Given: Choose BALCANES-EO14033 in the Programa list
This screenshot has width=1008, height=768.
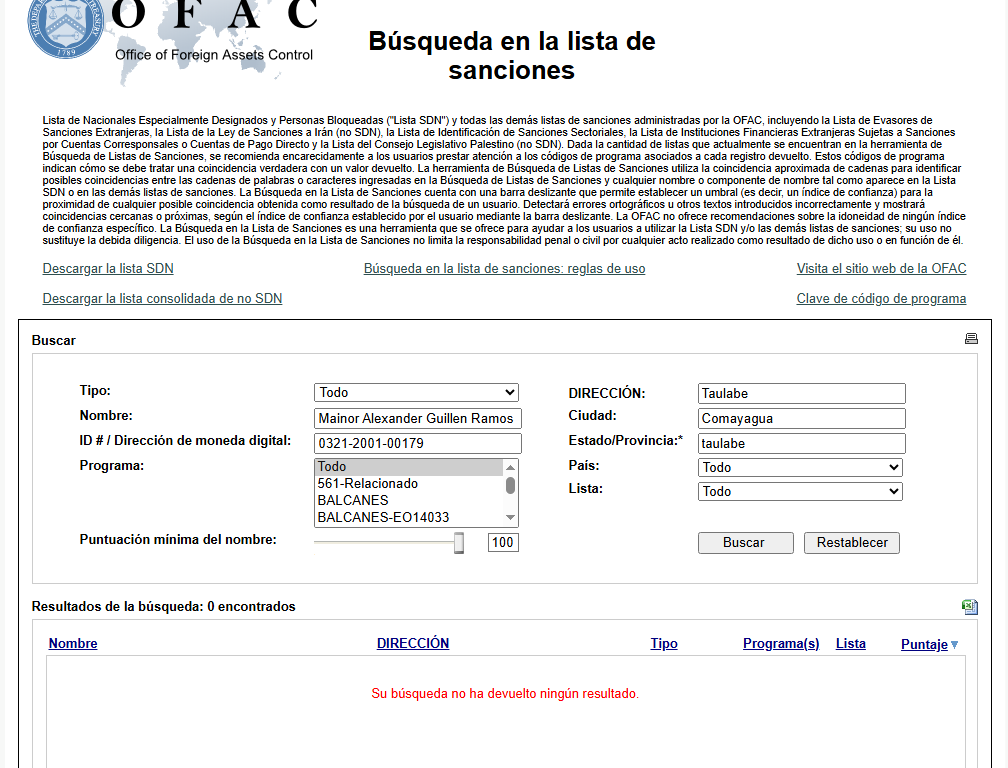Looking at the screenshot, I should [383, 518].
